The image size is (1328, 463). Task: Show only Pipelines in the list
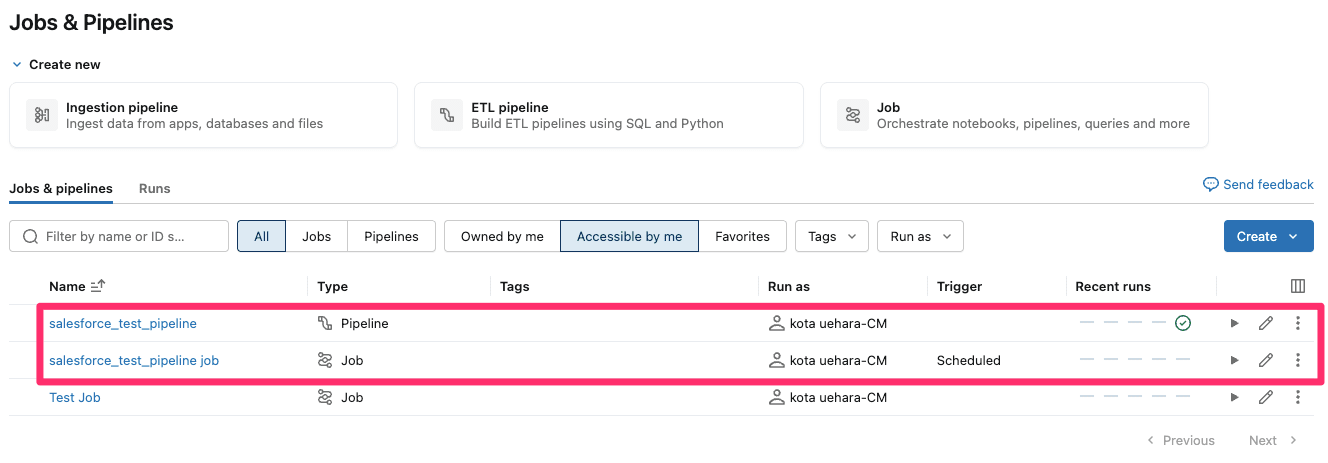(391, 236)
